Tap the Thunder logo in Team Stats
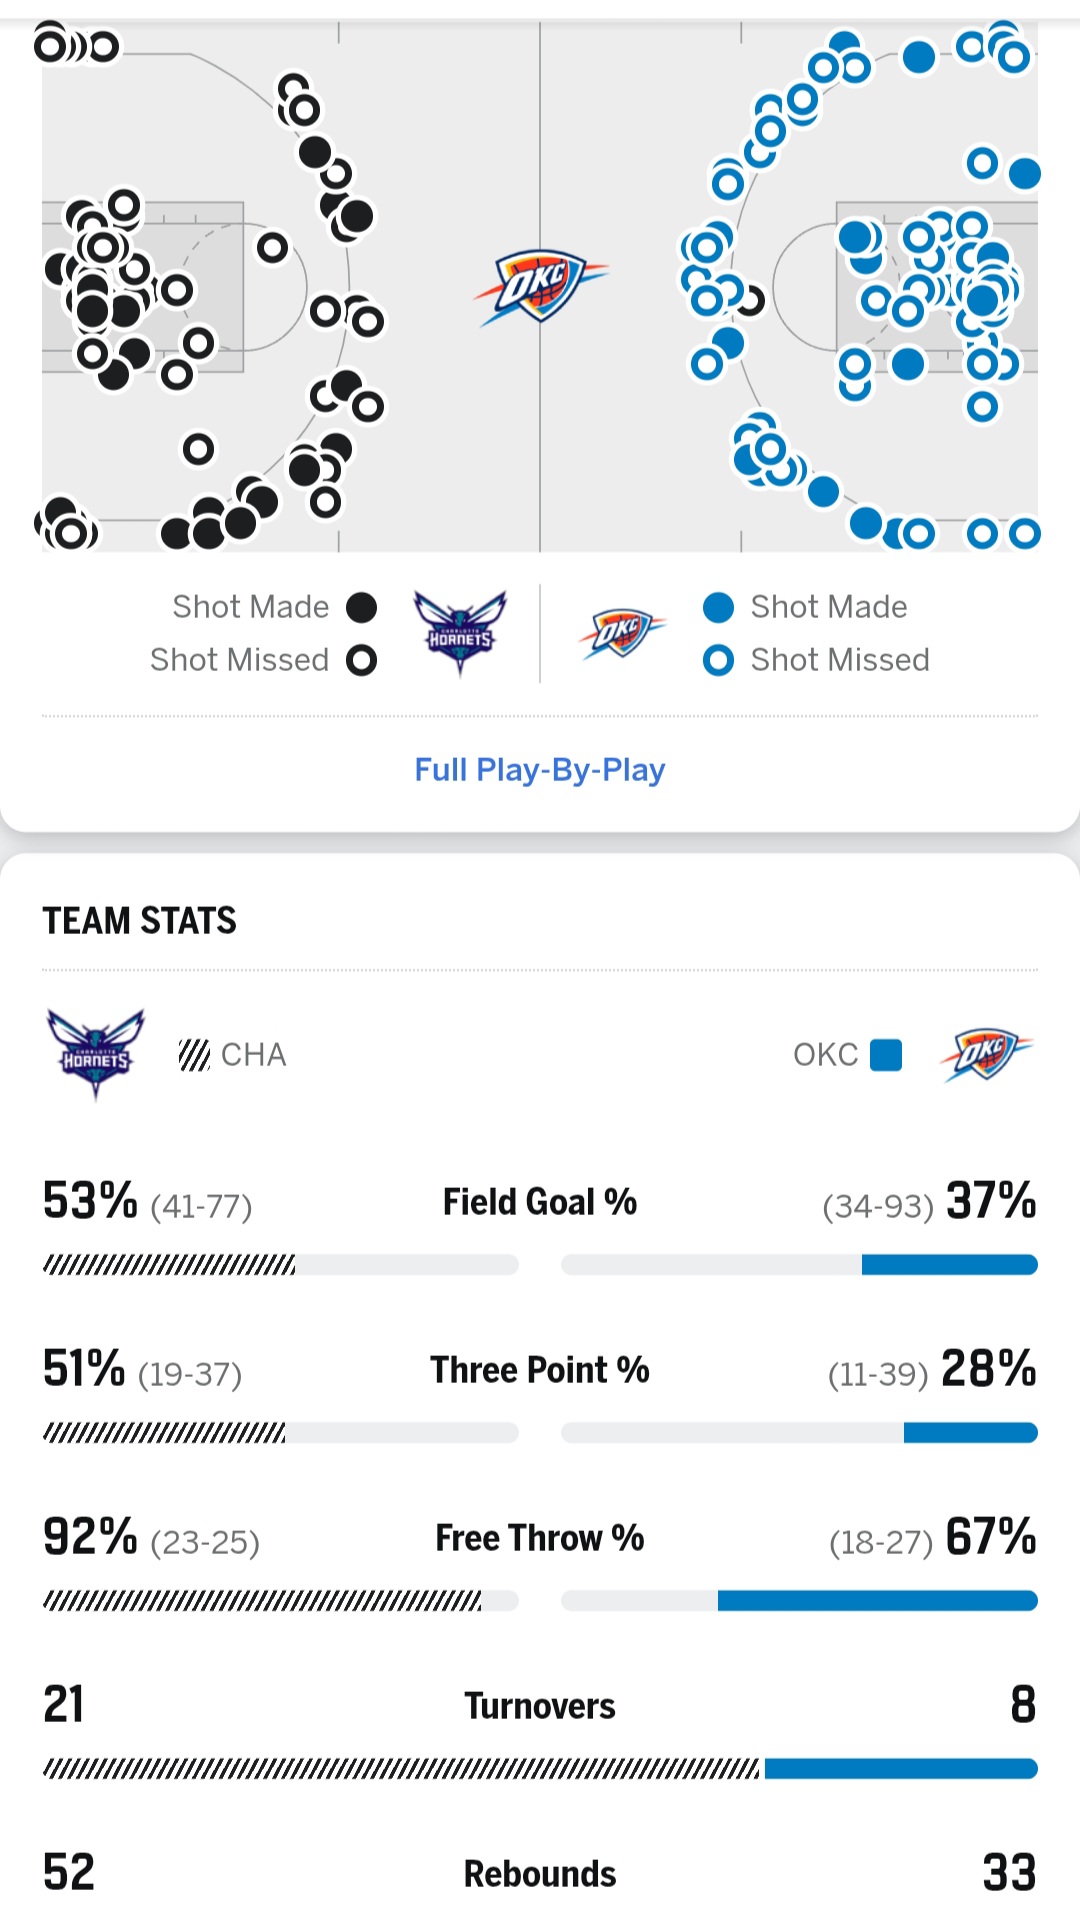 [985, 1054]
